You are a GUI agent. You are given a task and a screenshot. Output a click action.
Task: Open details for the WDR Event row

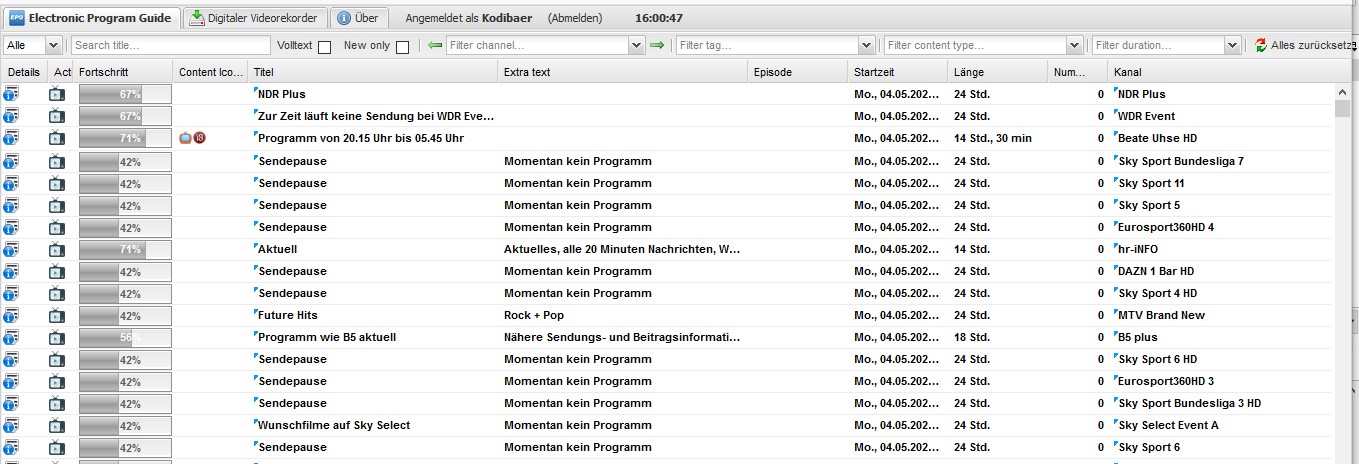(x=11, y=116)
